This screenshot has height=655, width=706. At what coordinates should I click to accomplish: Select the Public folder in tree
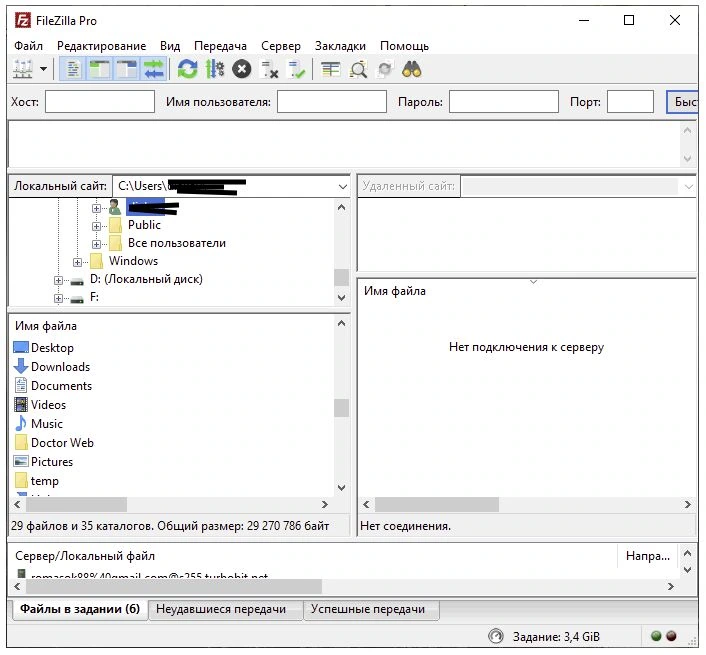click(144, 225)
